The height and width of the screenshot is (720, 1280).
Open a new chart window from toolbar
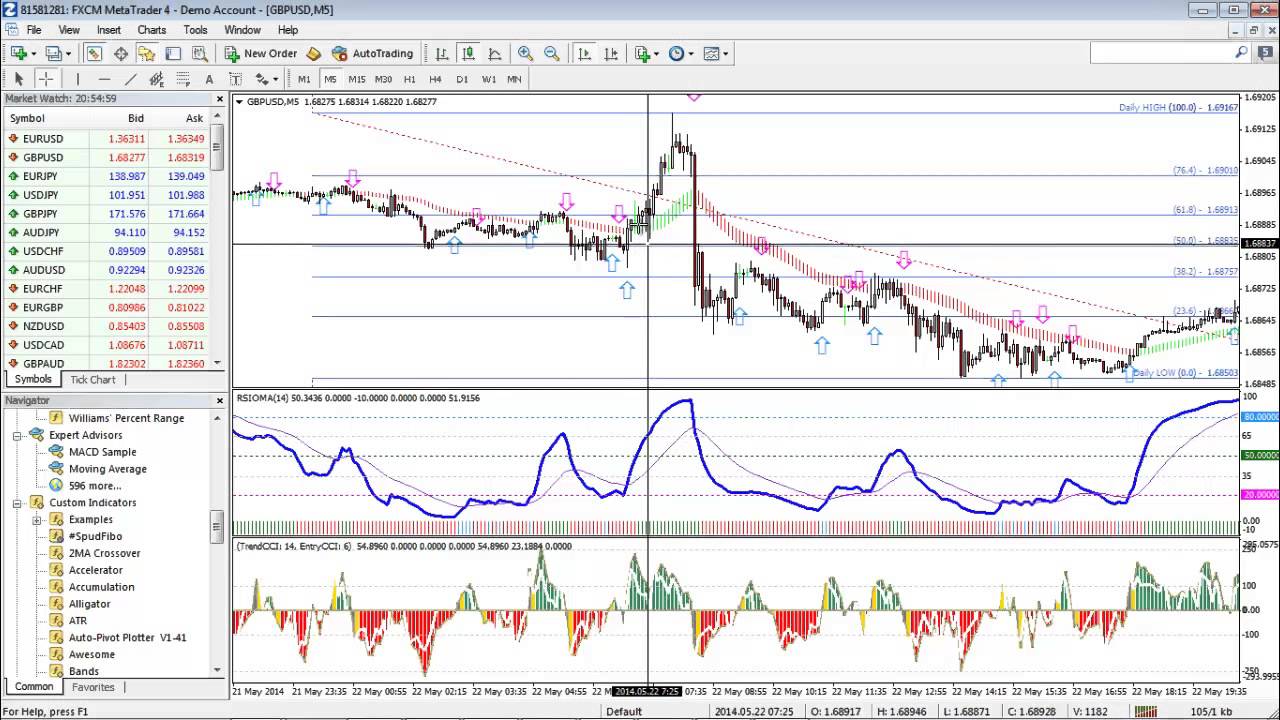click(x=20, y=53)
